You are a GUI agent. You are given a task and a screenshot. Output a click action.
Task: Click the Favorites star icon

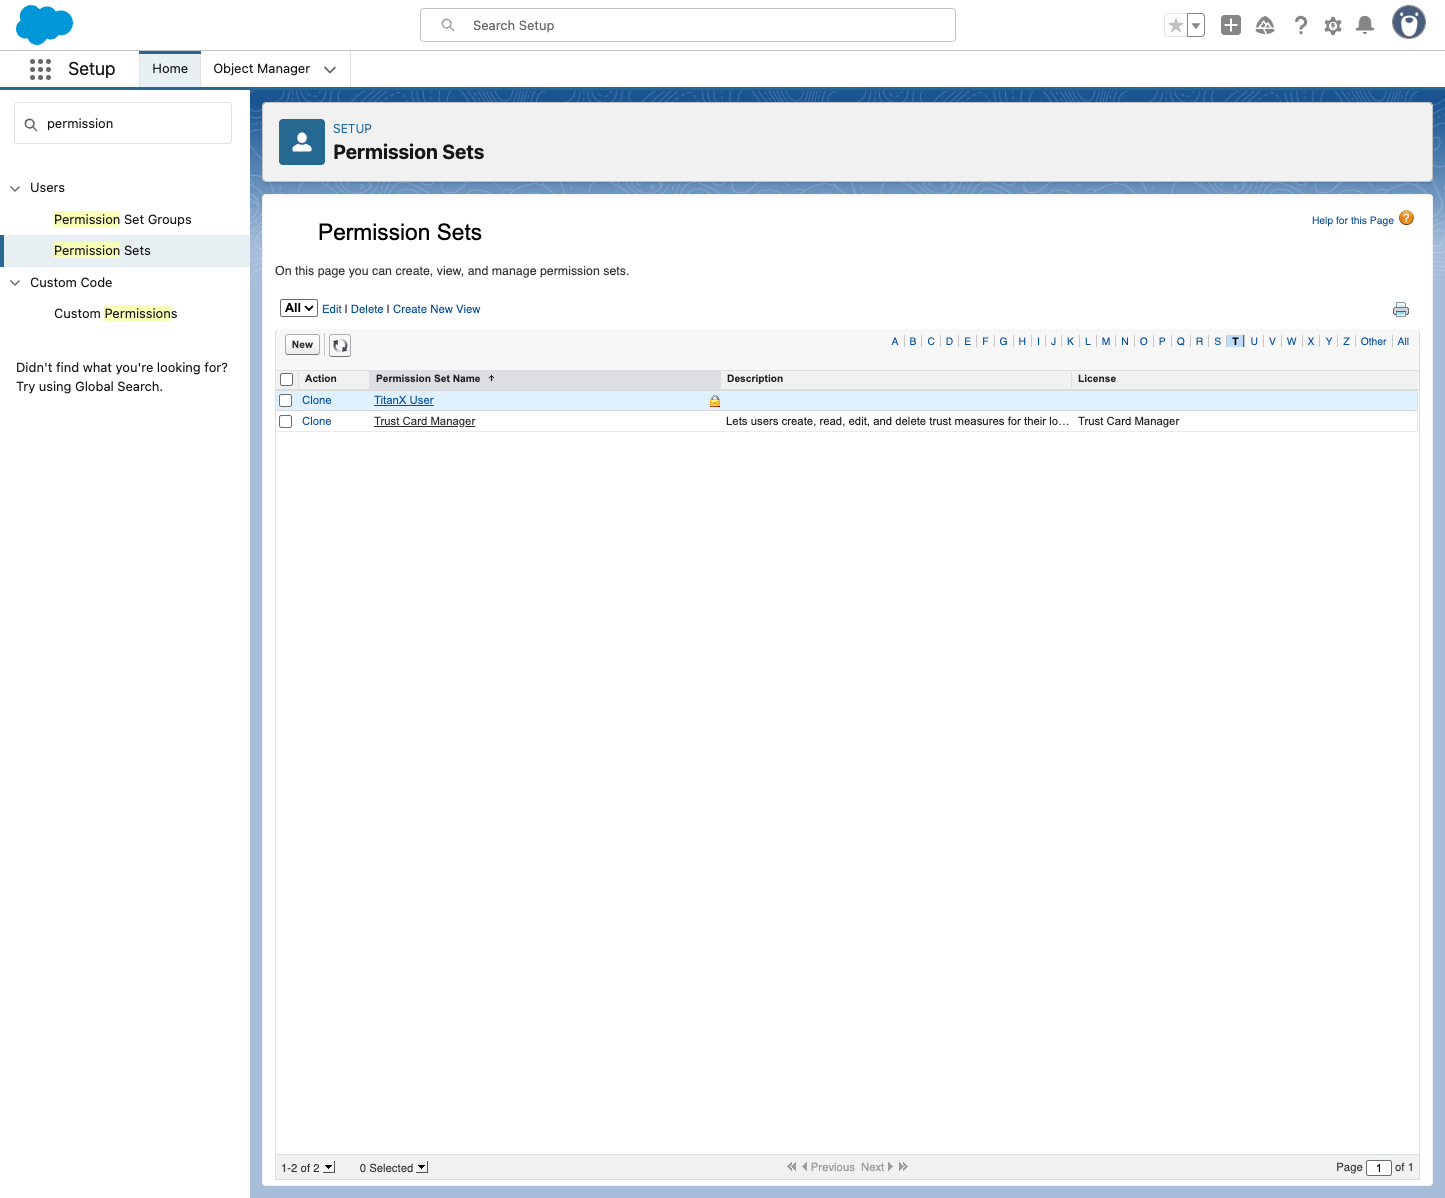tap(1176, 26)
